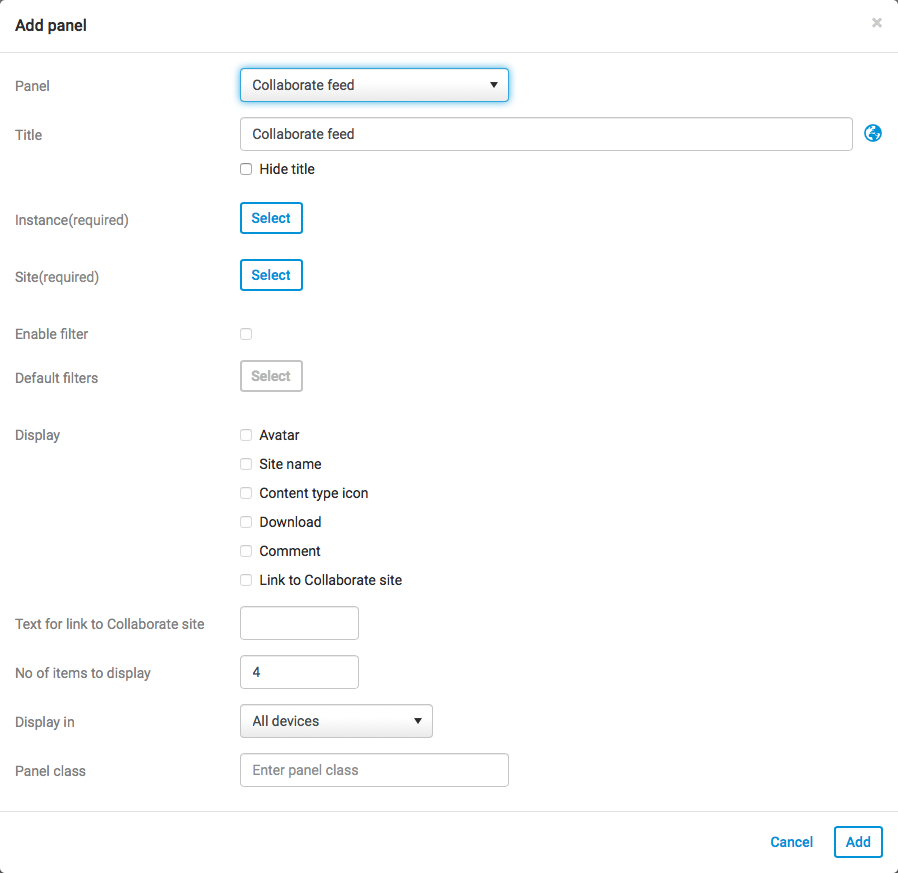The width and height of the screenshot is (898, 873).
Task: Toggle Link to Collaborate site checkbox
Action: 246,580
